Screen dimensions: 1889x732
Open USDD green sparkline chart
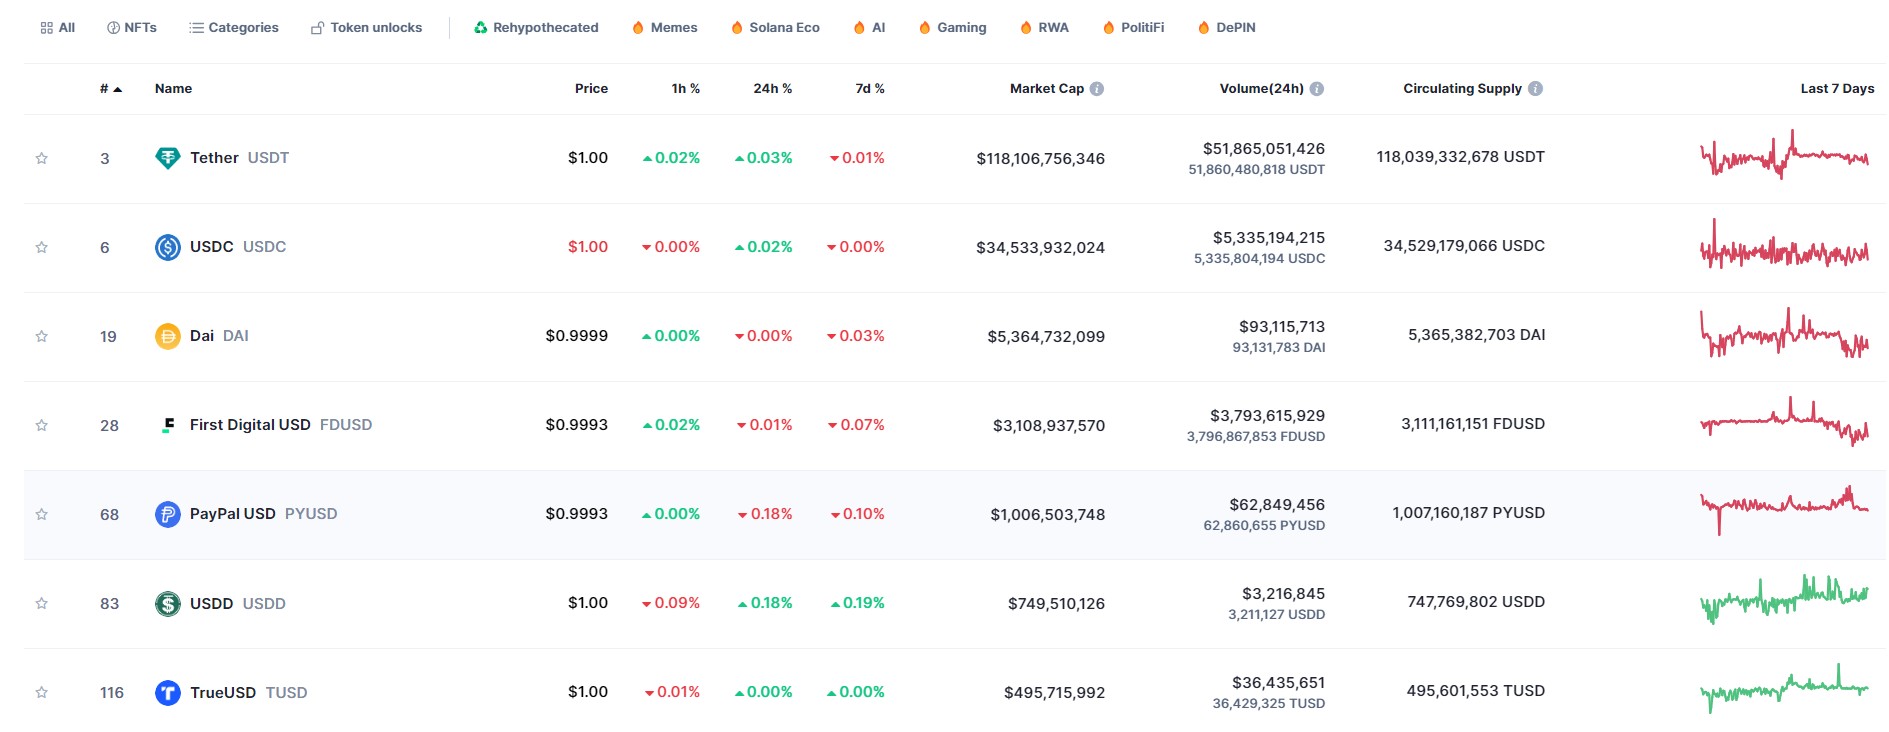click(x=1784, y=599)
